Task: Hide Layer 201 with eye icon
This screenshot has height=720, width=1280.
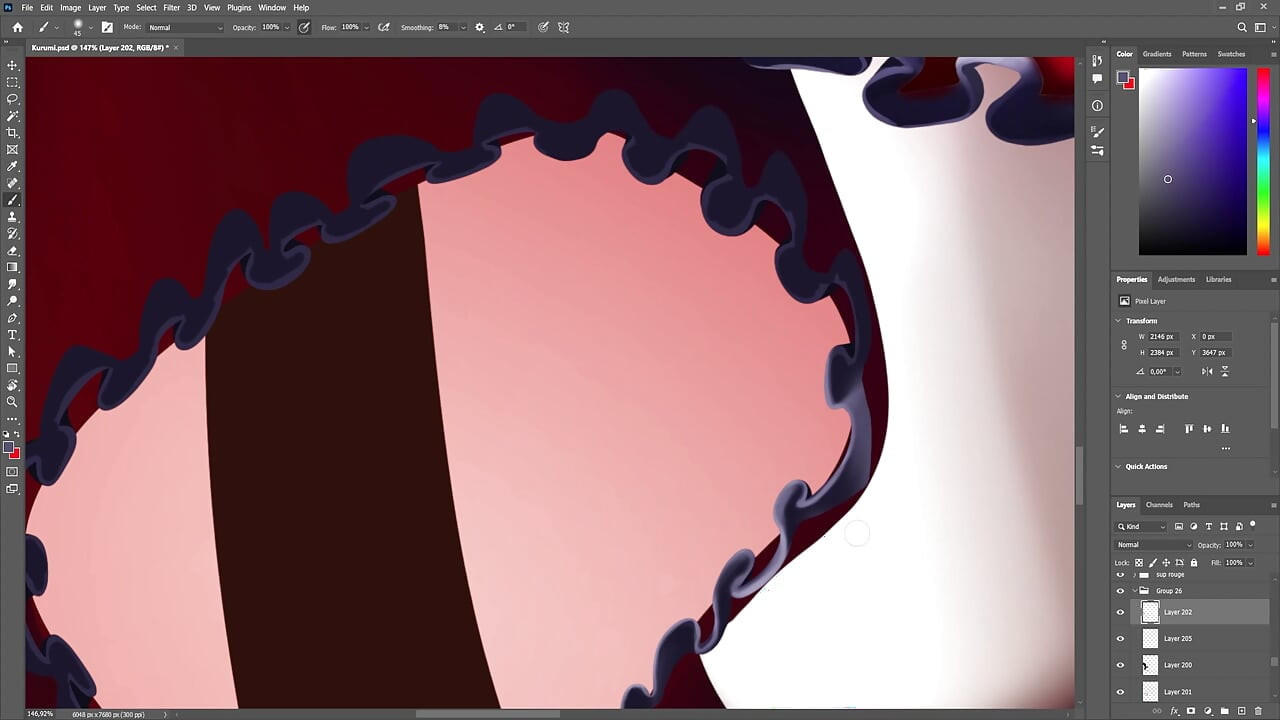Action: [1120, 691]
